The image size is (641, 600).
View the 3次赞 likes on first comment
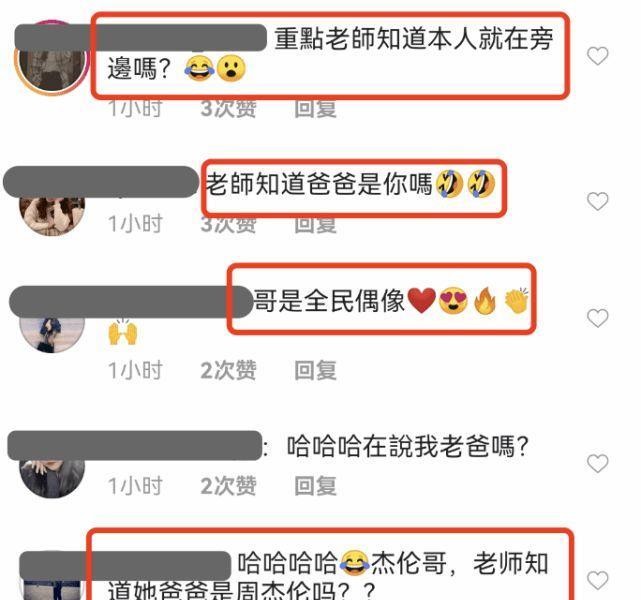[229, 109]
